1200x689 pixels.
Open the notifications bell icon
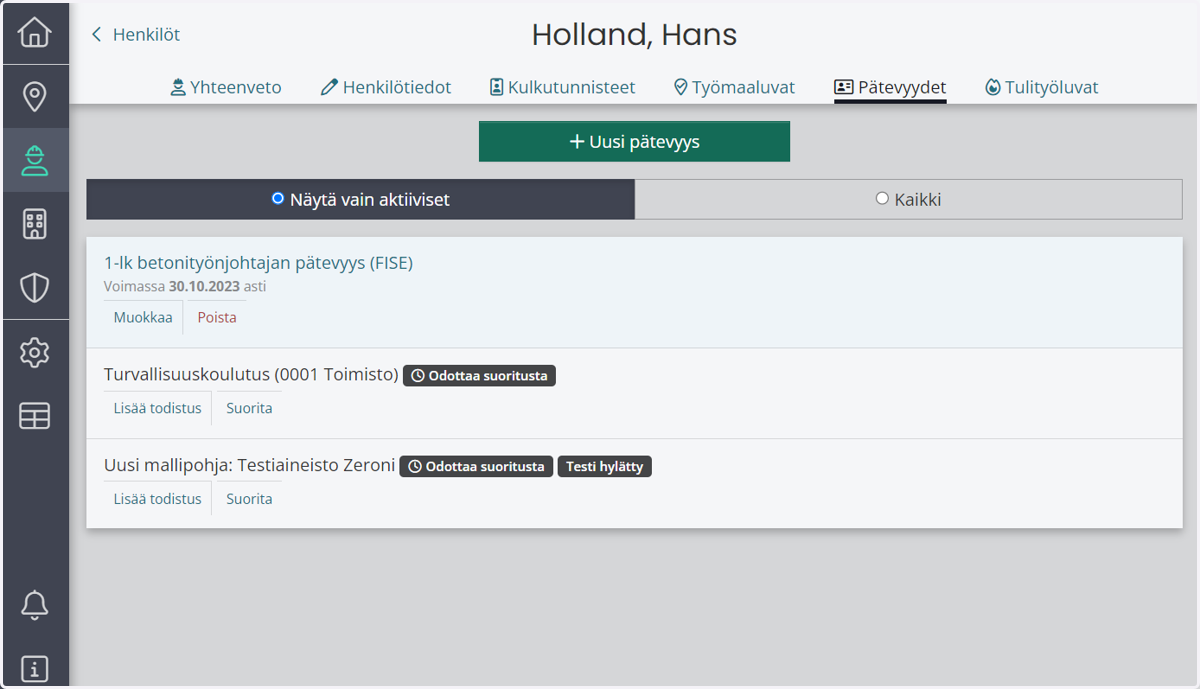(35, 605)
